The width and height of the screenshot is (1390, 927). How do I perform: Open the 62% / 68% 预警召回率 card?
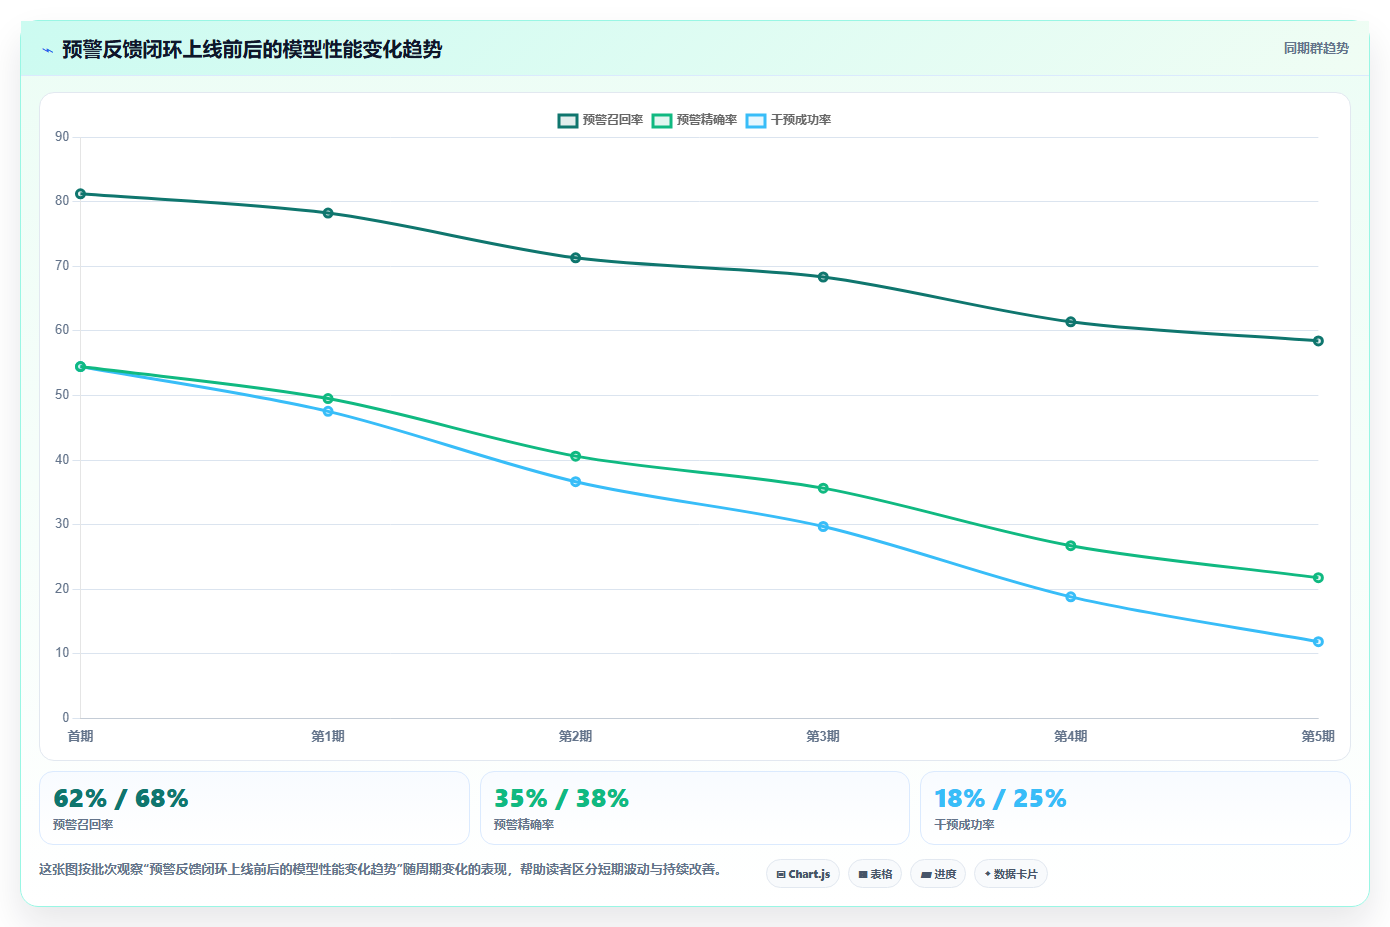[x=254, y=808]
